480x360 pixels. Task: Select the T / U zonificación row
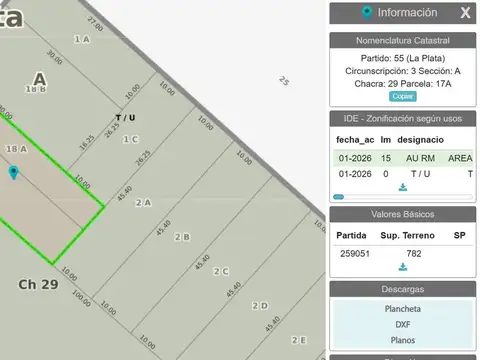403,174
